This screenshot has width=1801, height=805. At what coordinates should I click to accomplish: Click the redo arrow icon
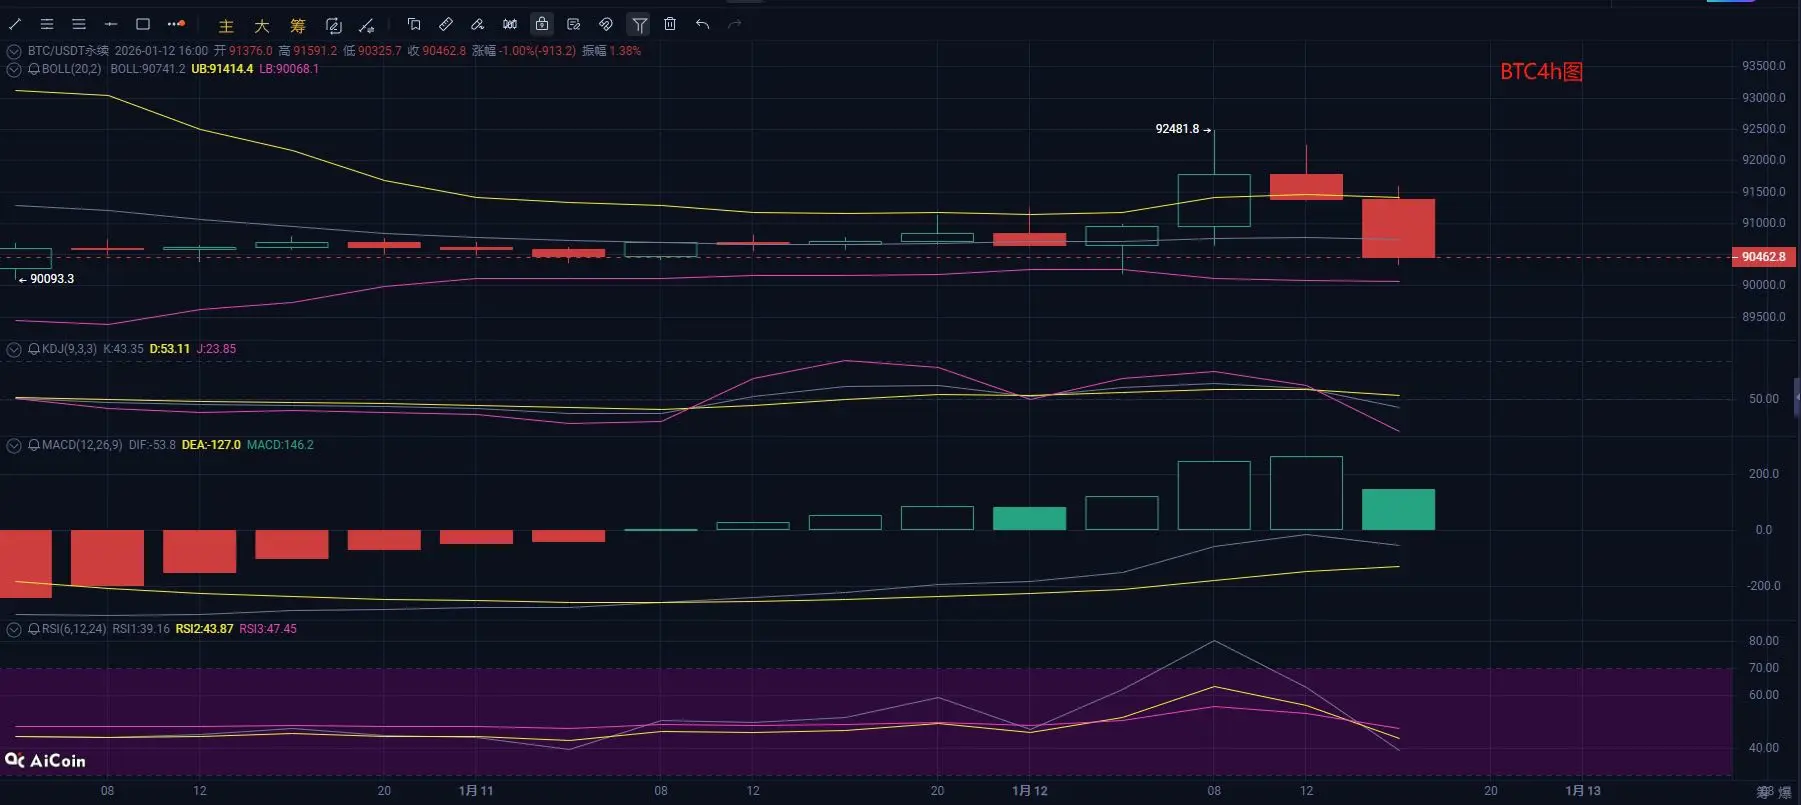[735, 24]
